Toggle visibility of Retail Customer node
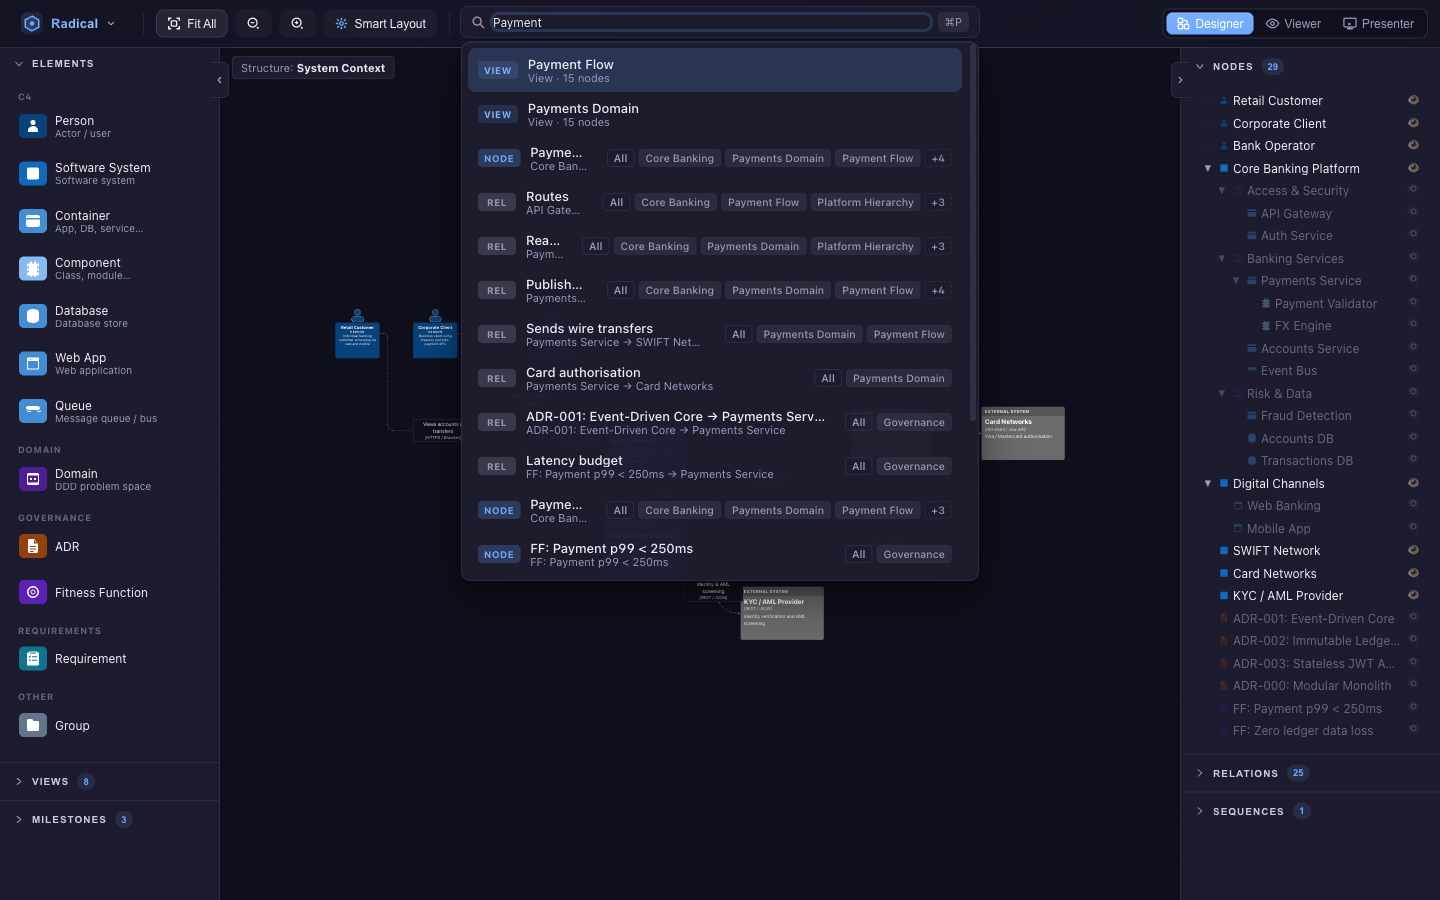Viewport: 1440px width, 900px height. [1413, 100]
